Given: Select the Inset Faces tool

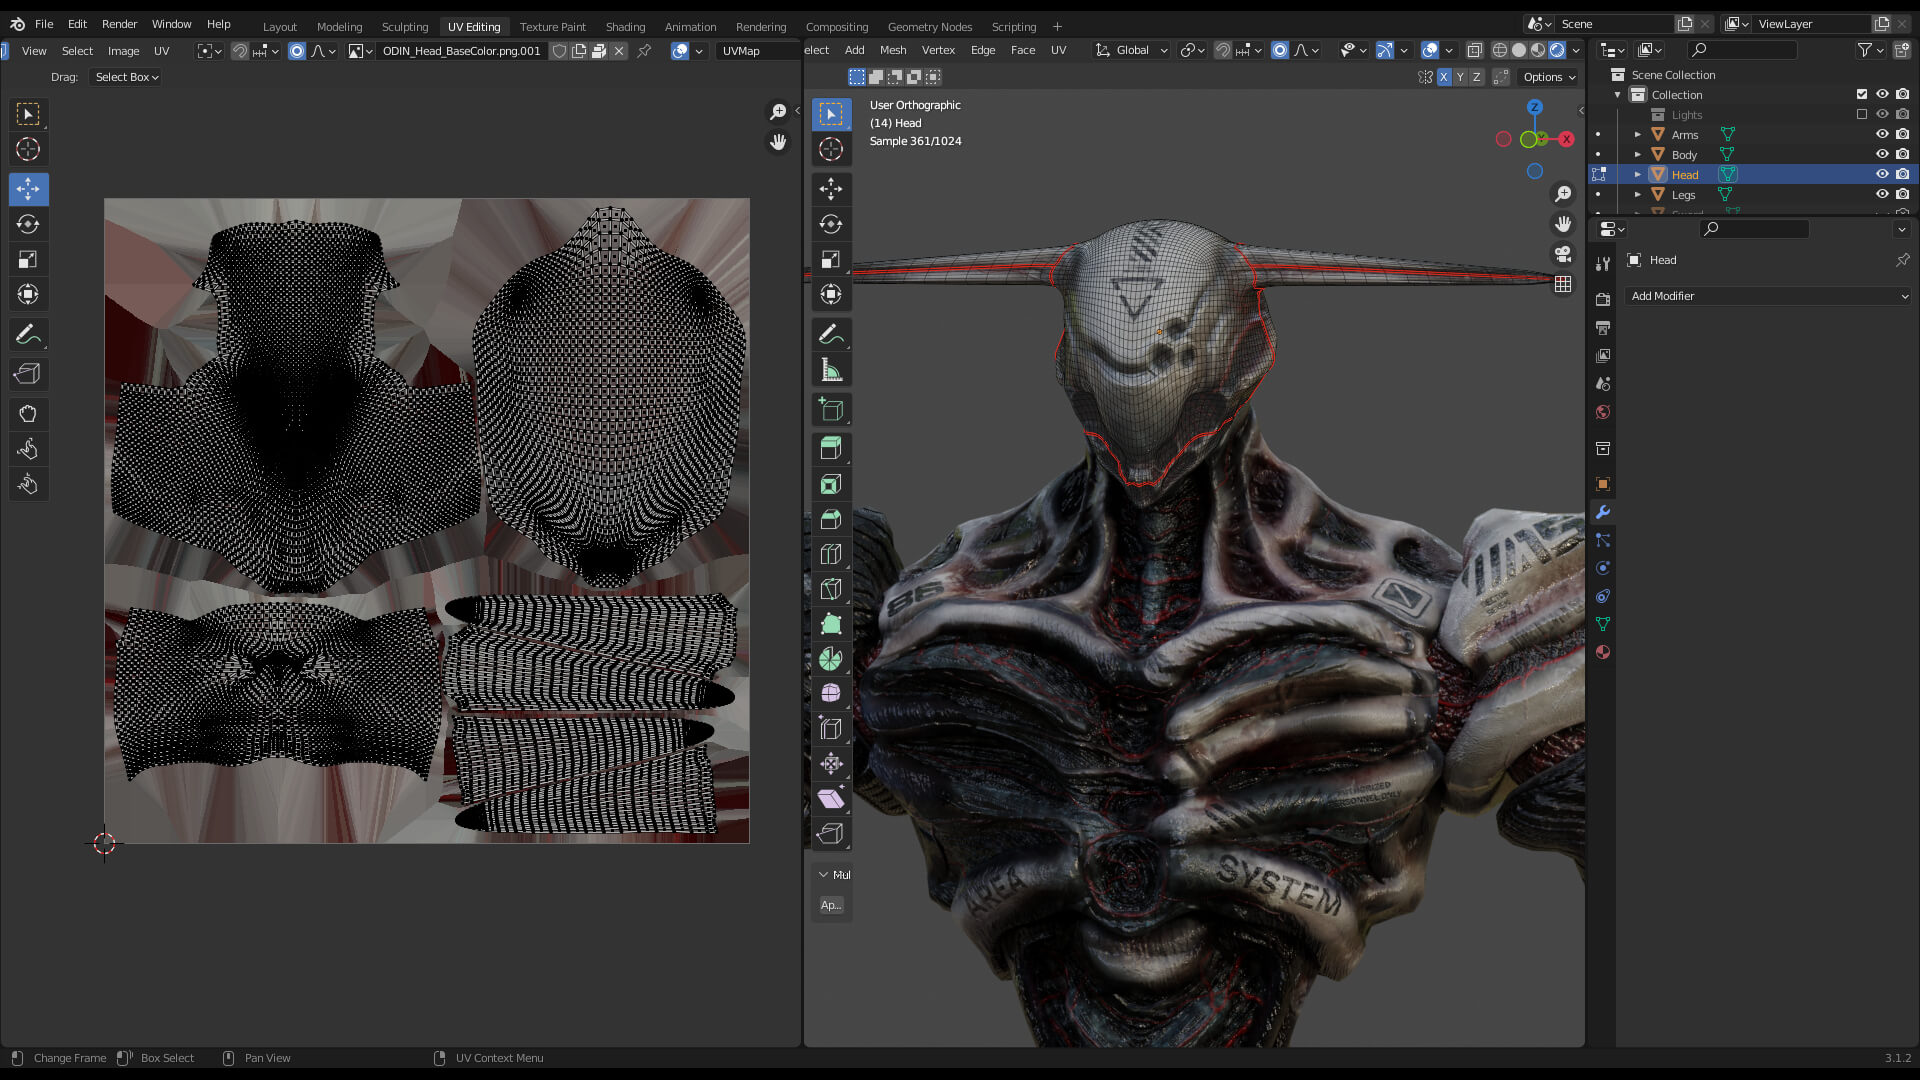Looking at the screenshot, I should (831, 484).
